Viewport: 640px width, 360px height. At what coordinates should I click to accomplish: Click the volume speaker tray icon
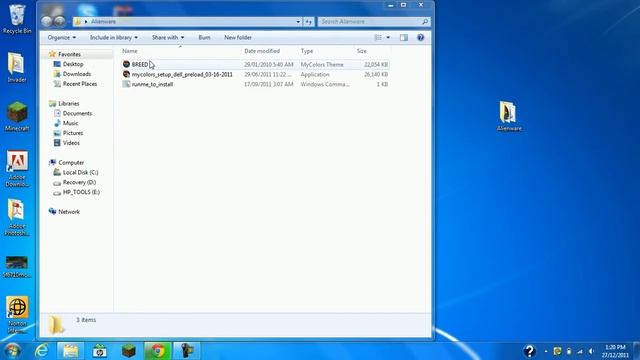point(591,351)
